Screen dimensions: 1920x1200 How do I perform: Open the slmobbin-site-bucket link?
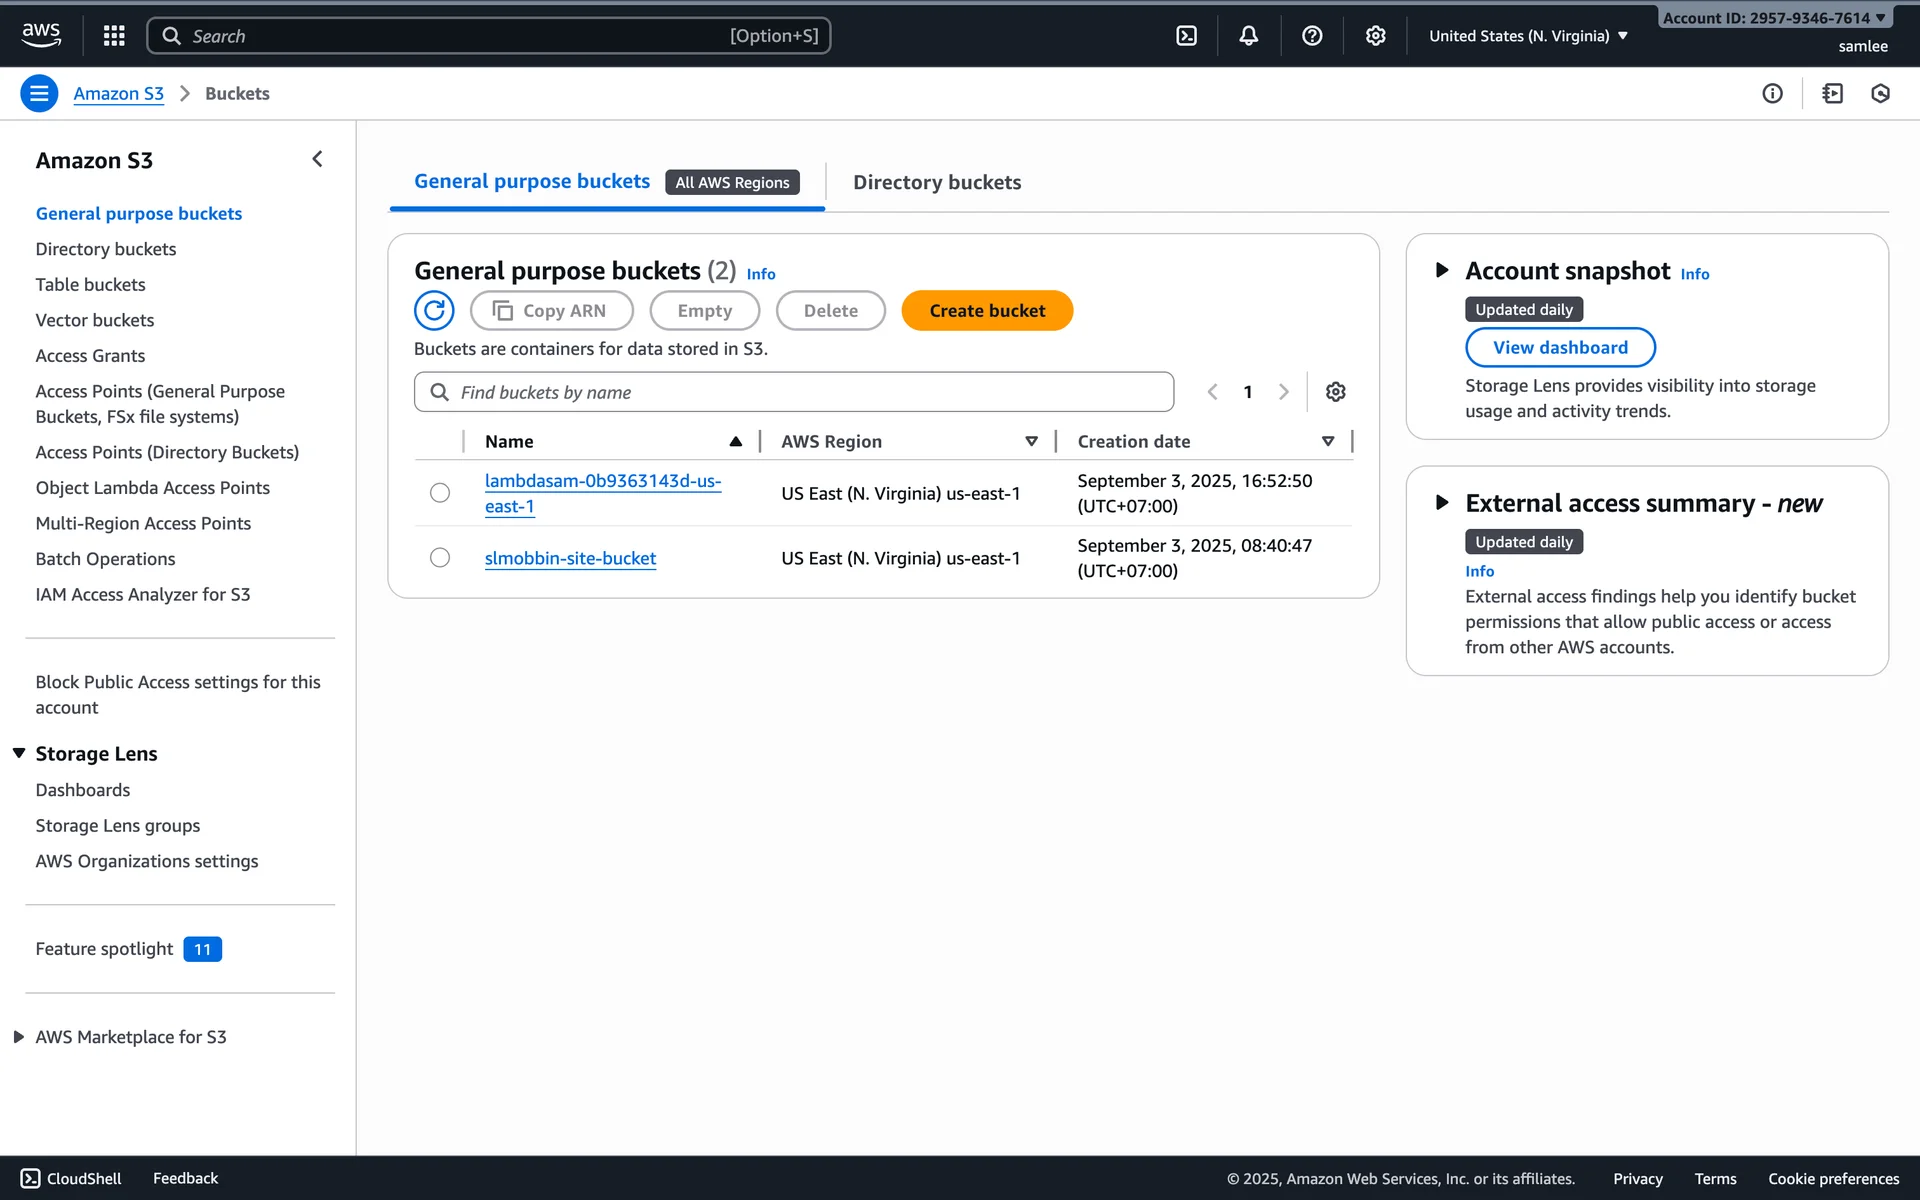click(x=570, y=558)
